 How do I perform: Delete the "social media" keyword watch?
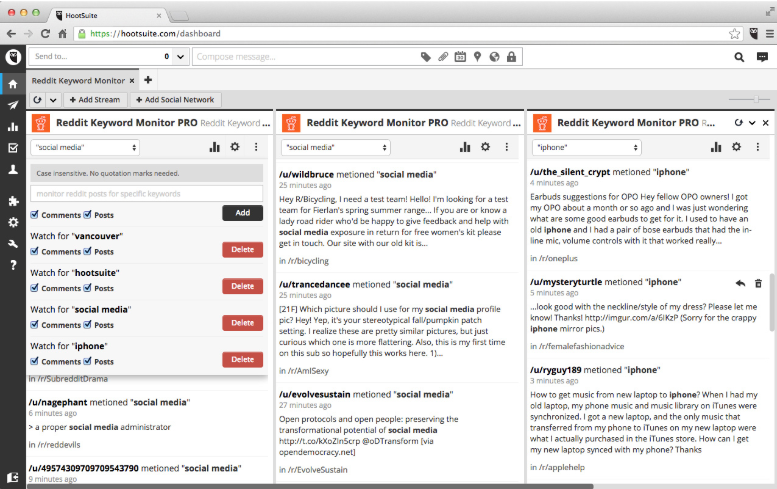click(x=242, y=323)
